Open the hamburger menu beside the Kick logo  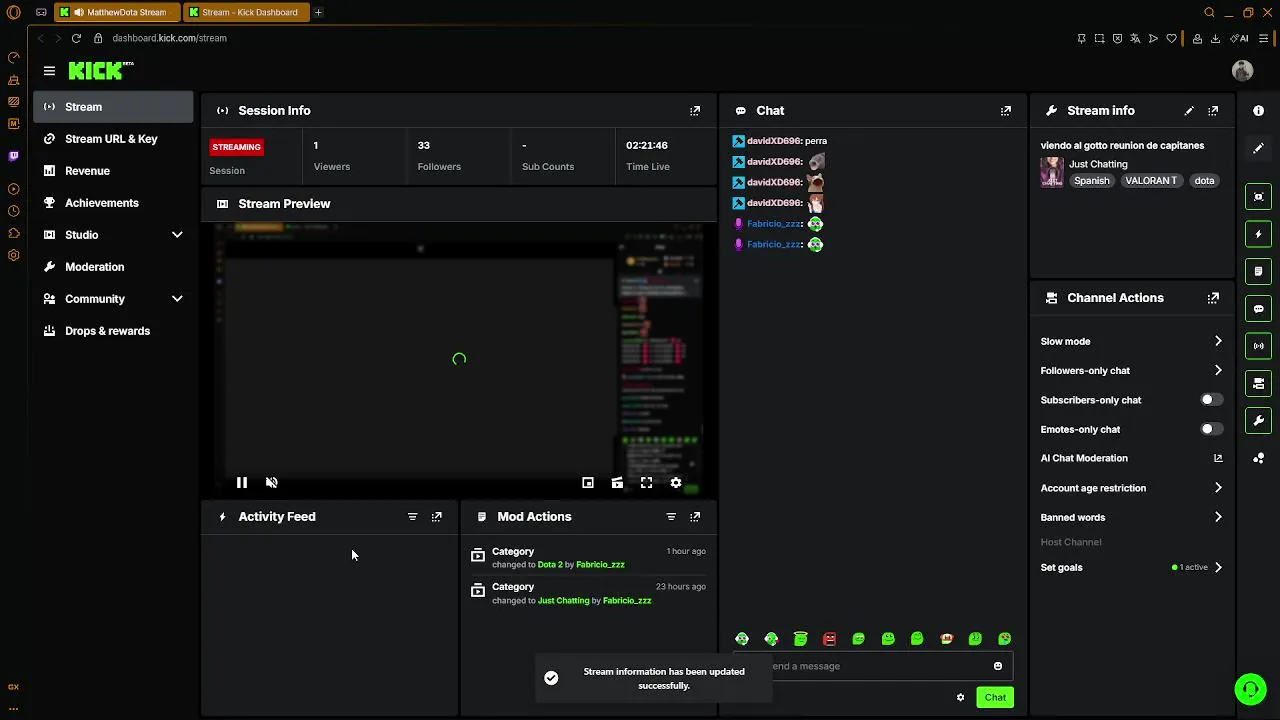[49, 71]
